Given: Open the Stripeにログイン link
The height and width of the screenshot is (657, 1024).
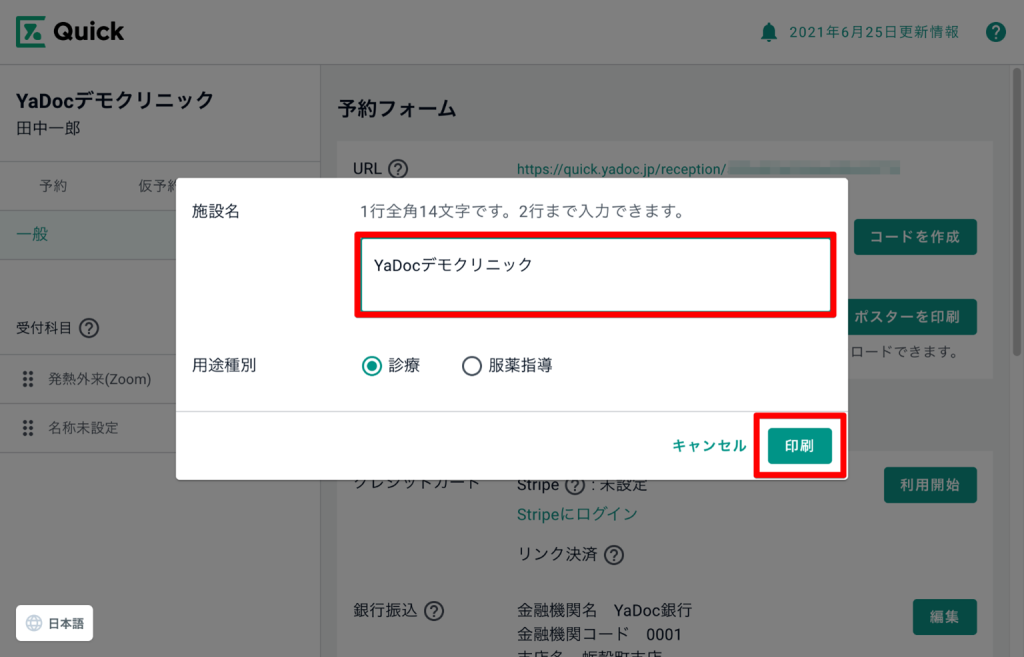Looking at the screenshot, I should pyautogui.click(x=577, y=514).
